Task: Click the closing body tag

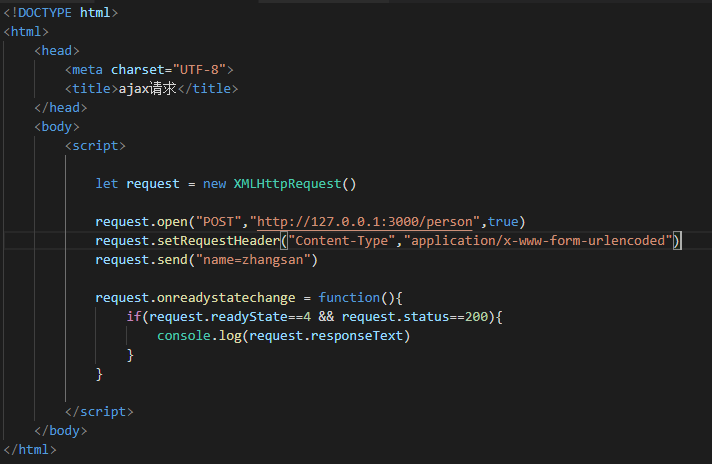Action: (x=60, y=431)
